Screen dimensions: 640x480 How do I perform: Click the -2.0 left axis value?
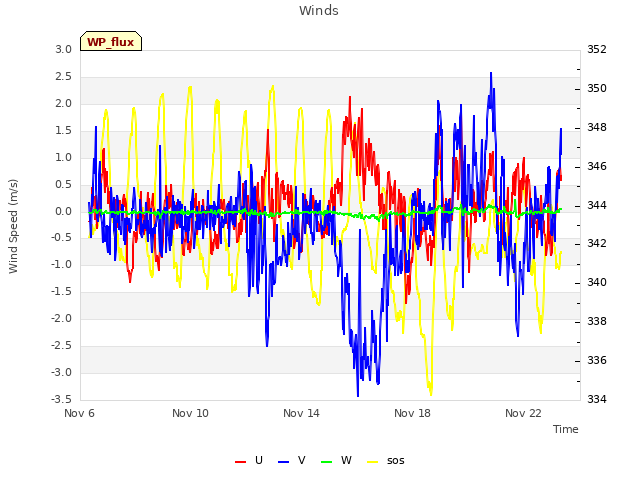click(62, 318)
